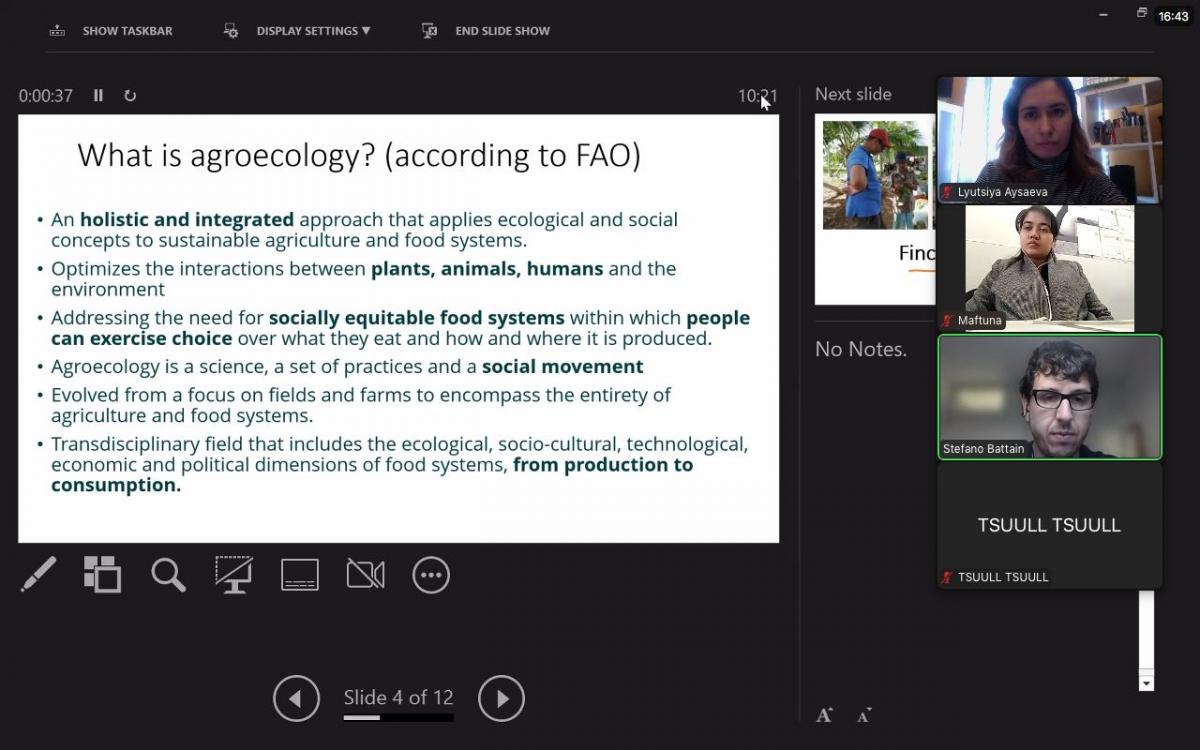Image resolution: width=1200 pixels, height=750 pixels.
Task: Toggle subtitles icon below slide
Action: 300,575
